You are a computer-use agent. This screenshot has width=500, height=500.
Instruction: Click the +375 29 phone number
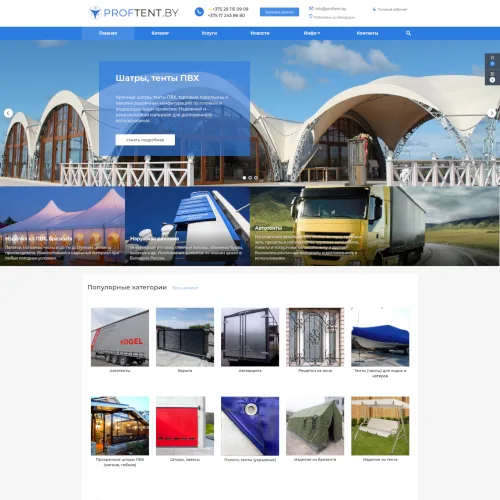click(230, 9)
